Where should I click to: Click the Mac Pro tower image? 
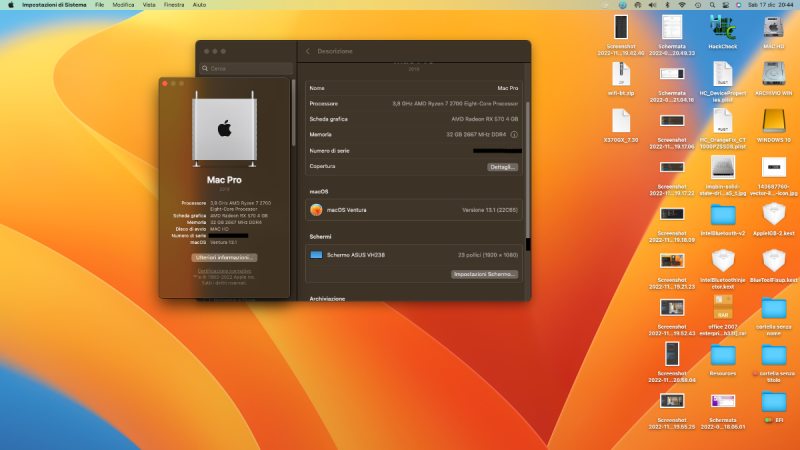pyautogui.click(x=224, y=130)
